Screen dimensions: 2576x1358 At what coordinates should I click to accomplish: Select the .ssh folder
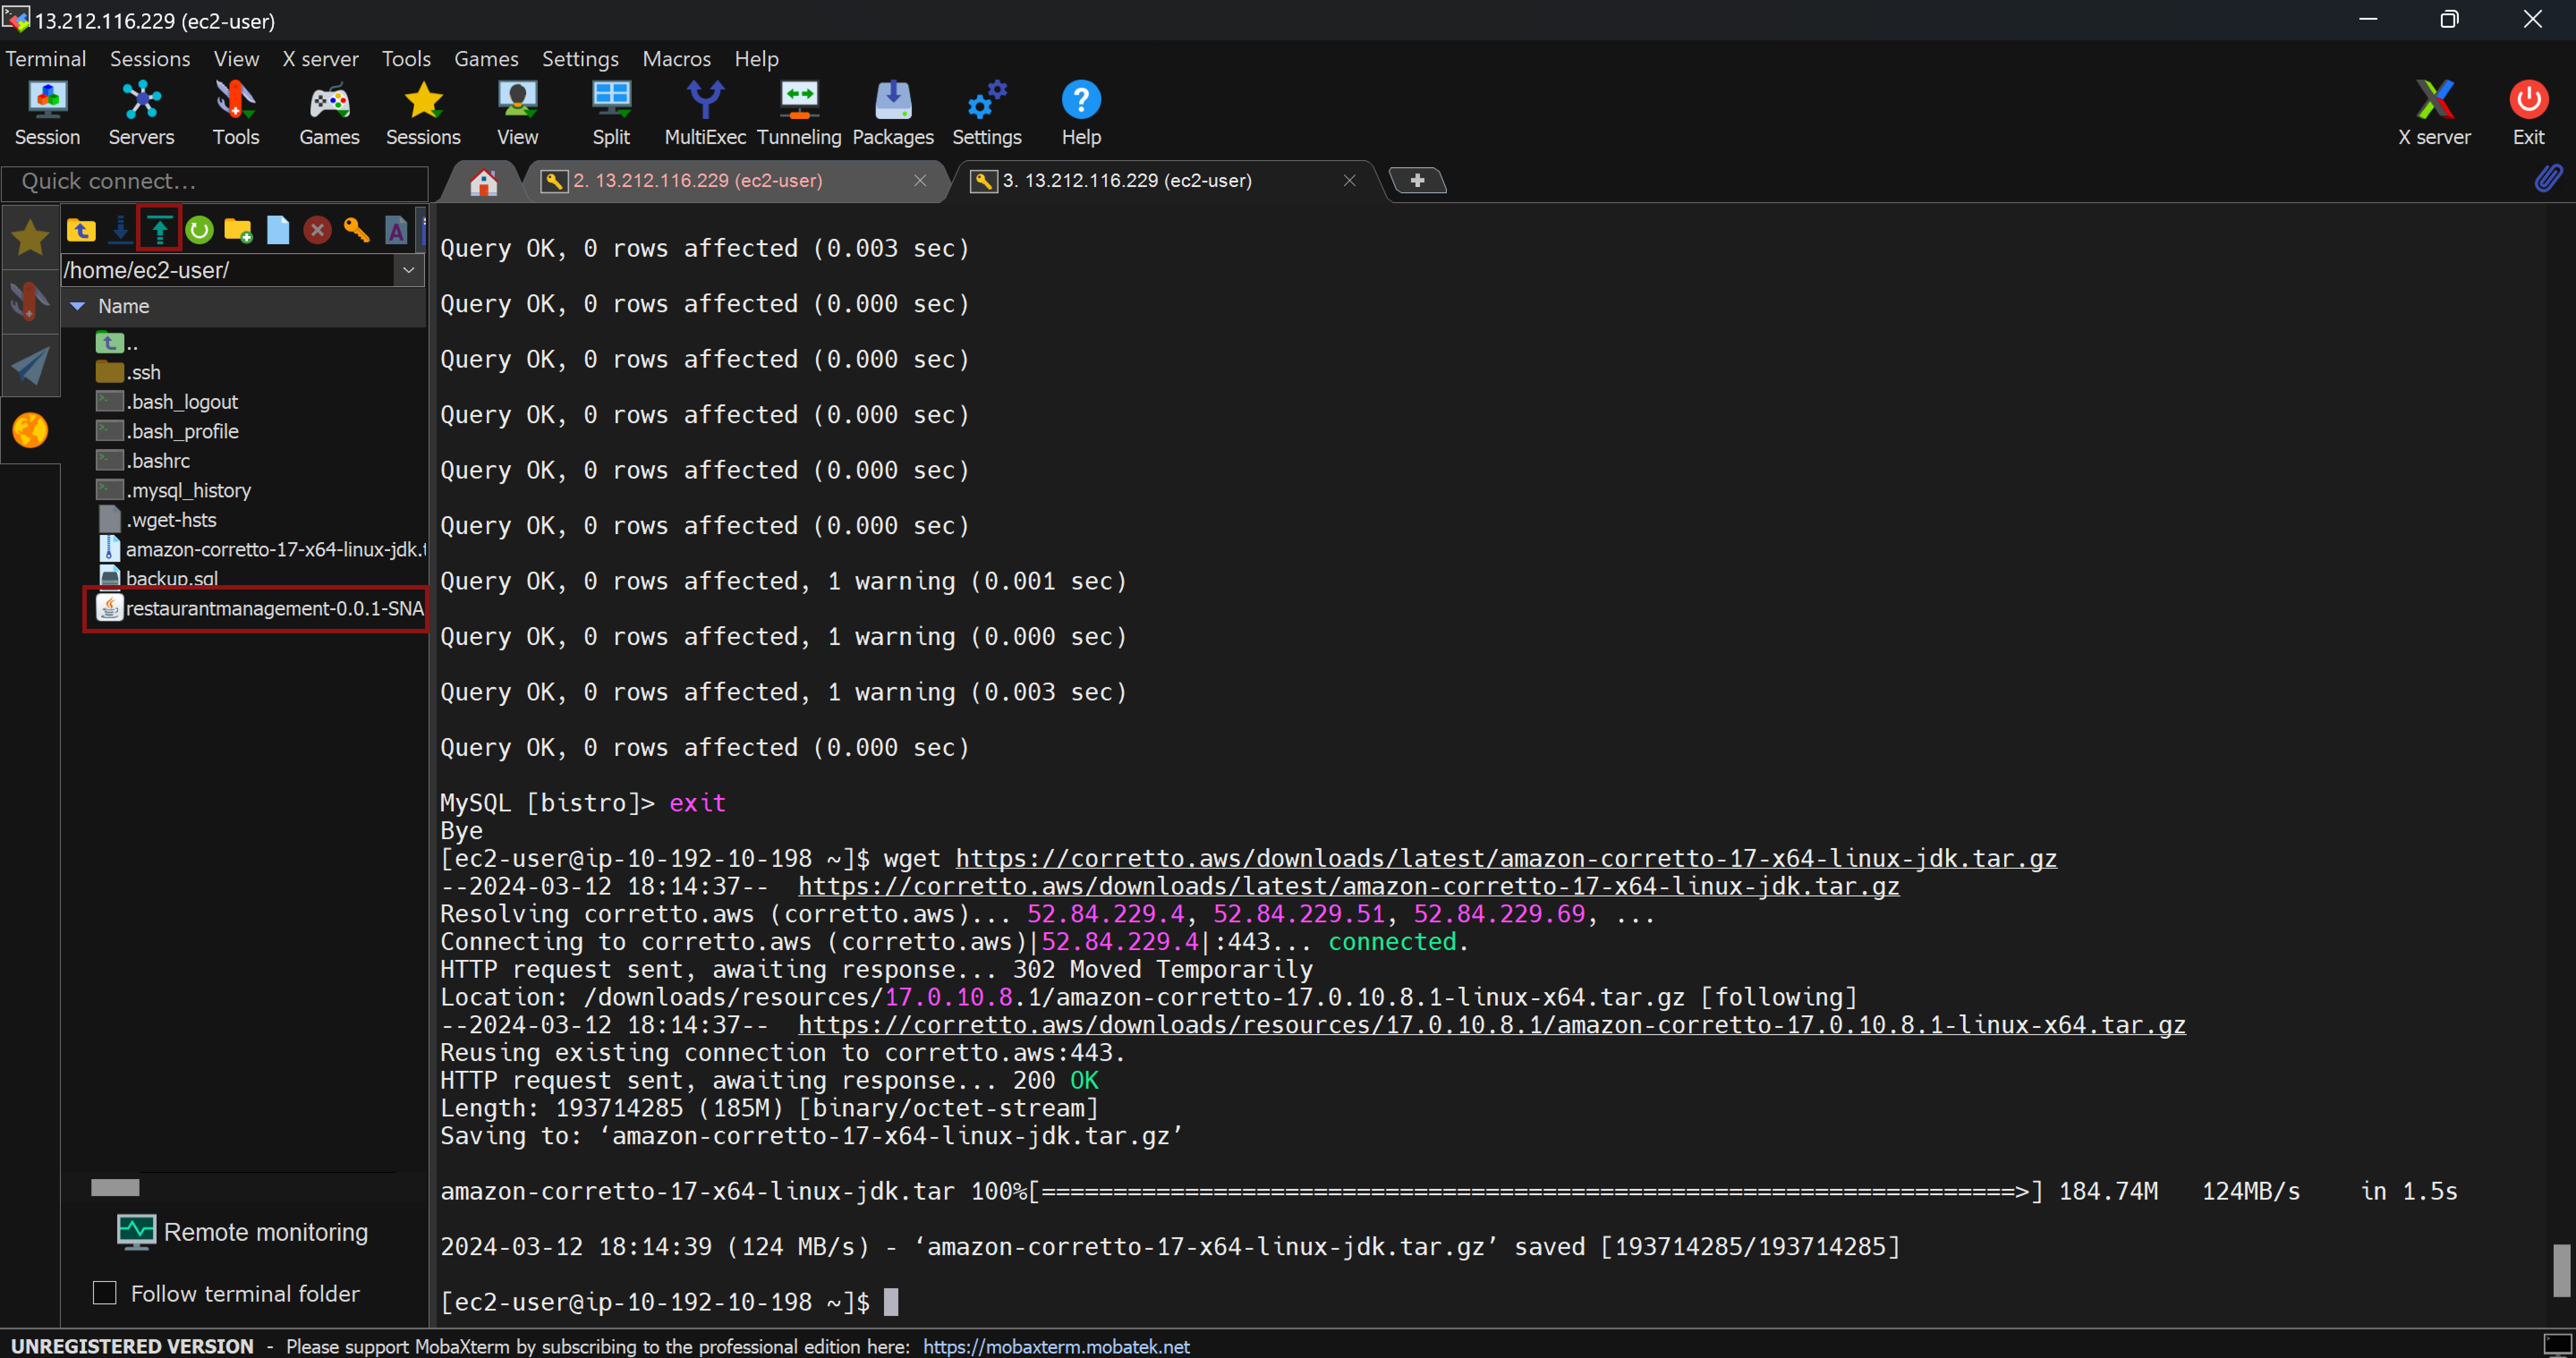[128, 372]
